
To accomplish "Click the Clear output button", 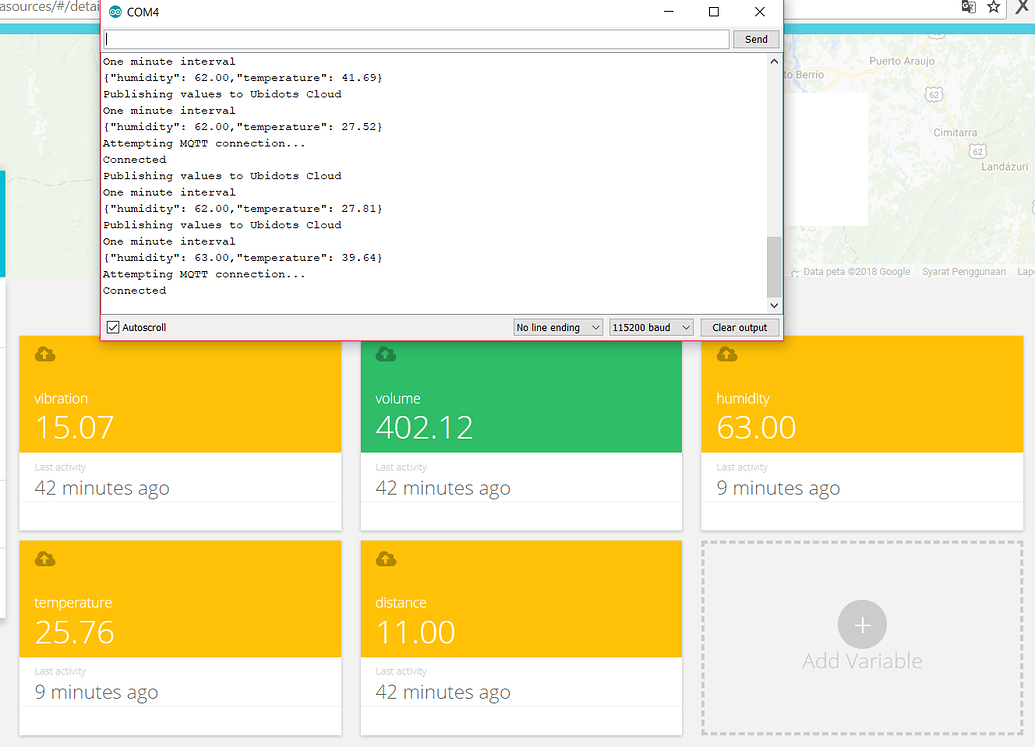I will pos(739,327).
